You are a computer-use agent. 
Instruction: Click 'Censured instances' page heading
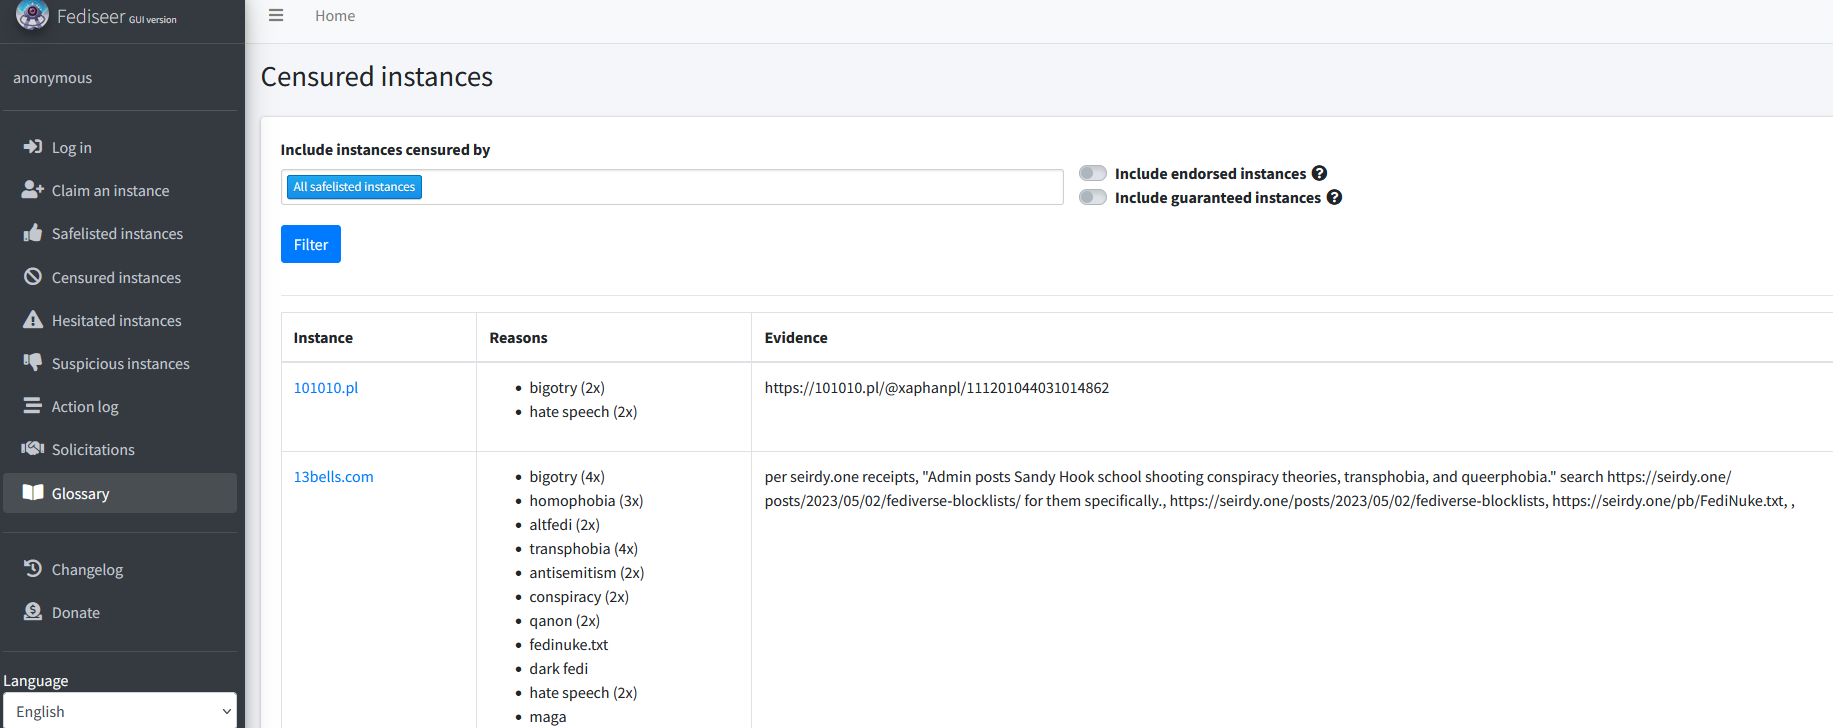[x=377, y=77]
